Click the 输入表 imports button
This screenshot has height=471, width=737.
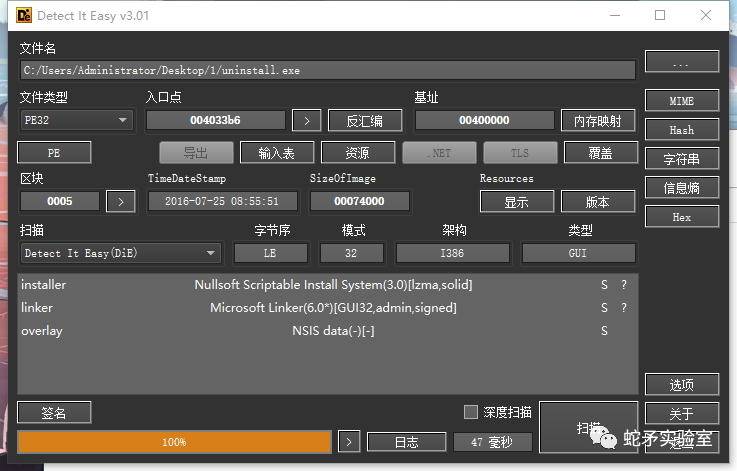pyautogui.click(x=276, y=153)
